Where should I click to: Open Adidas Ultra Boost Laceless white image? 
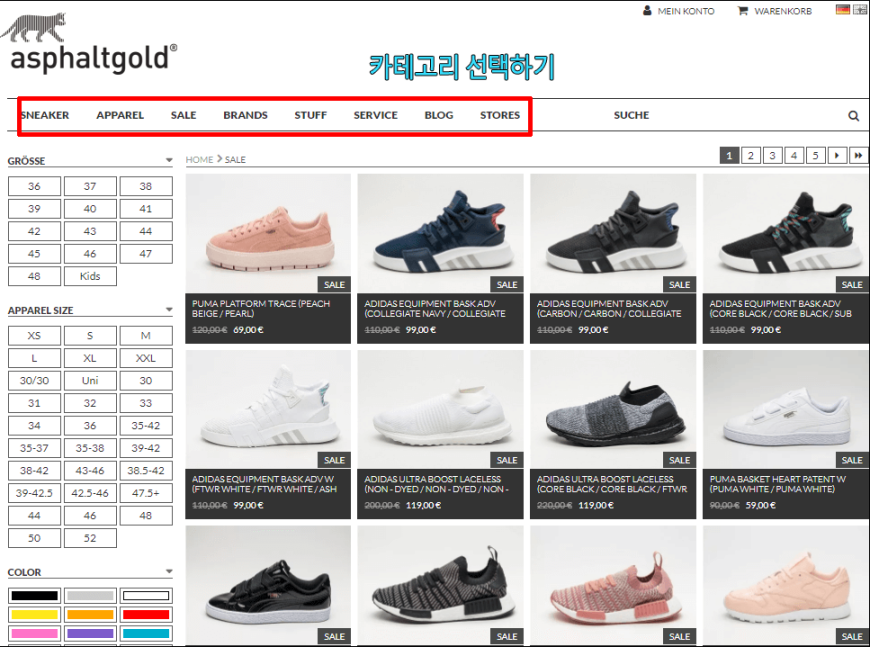pos(440,409)
